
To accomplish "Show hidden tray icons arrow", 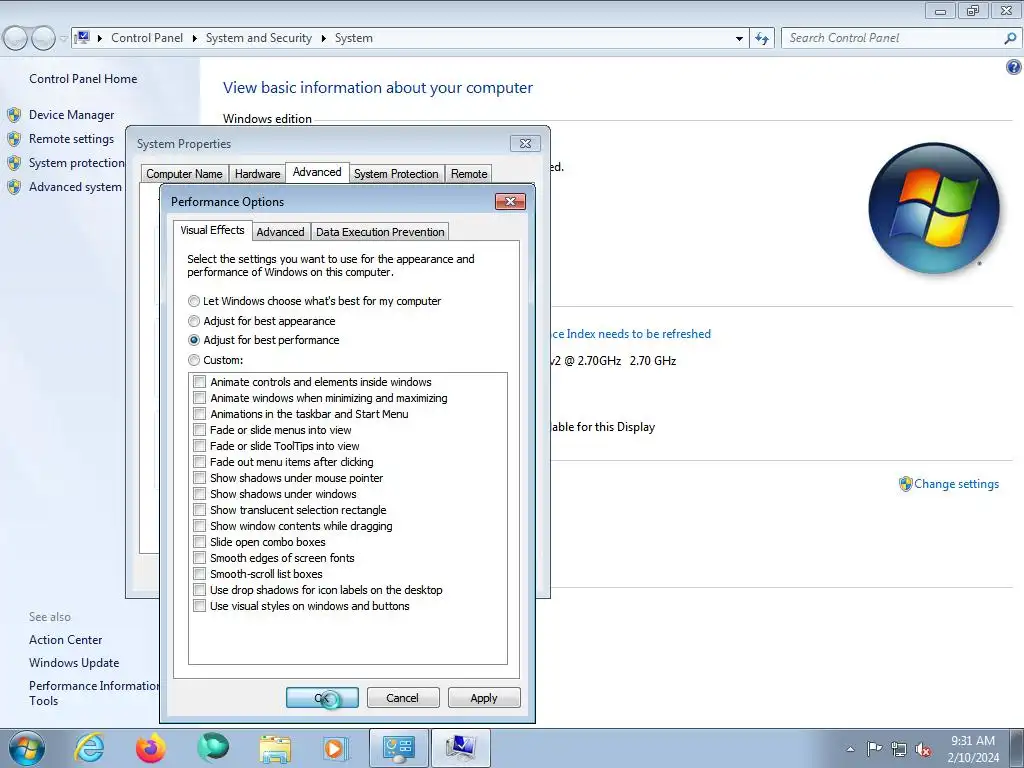I will coord(850,749).
